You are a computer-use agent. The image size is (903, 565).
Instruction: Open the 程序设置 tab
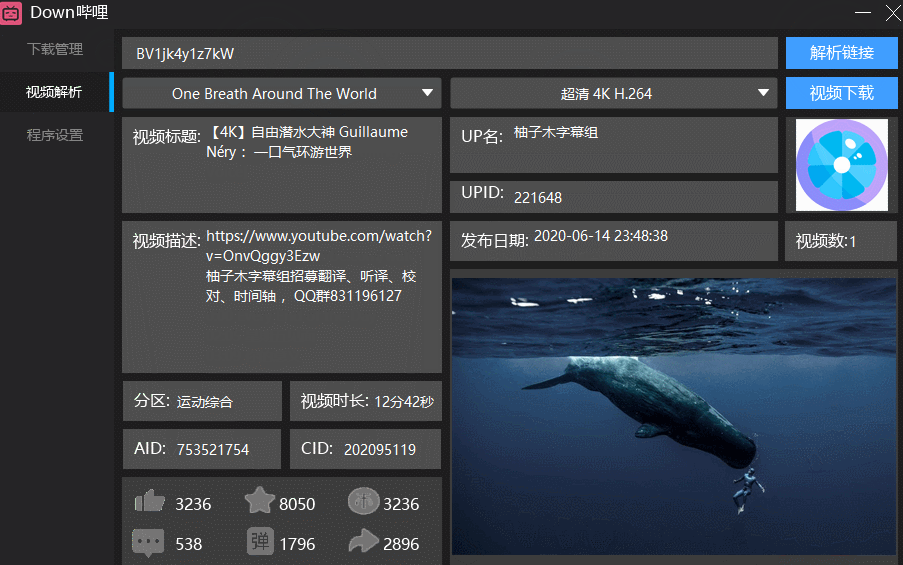click(55, 135)
